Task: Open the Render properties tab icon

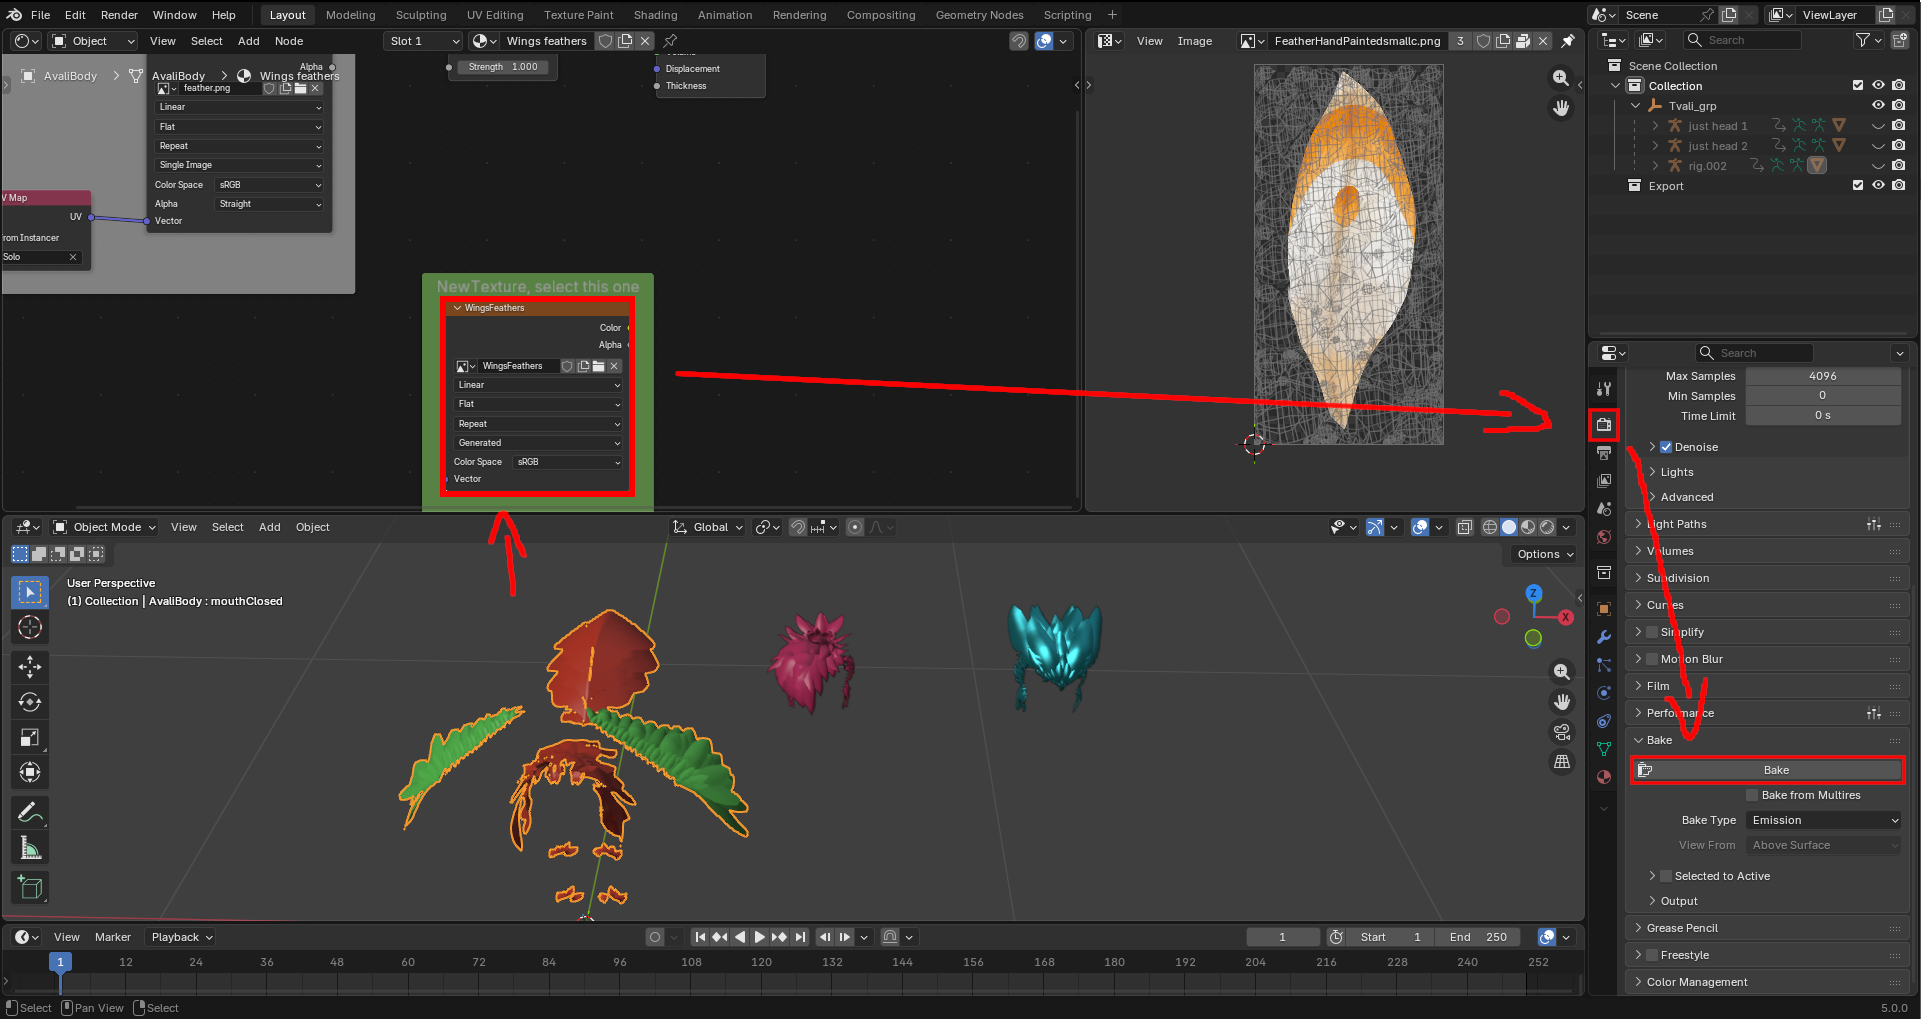Action: tap(1604, 425)
